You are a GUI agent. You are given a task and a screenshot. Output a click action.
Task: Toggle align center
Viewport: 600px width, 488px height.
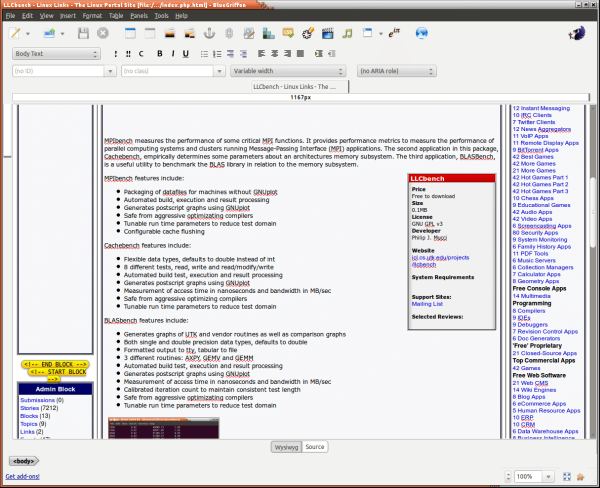274,54
